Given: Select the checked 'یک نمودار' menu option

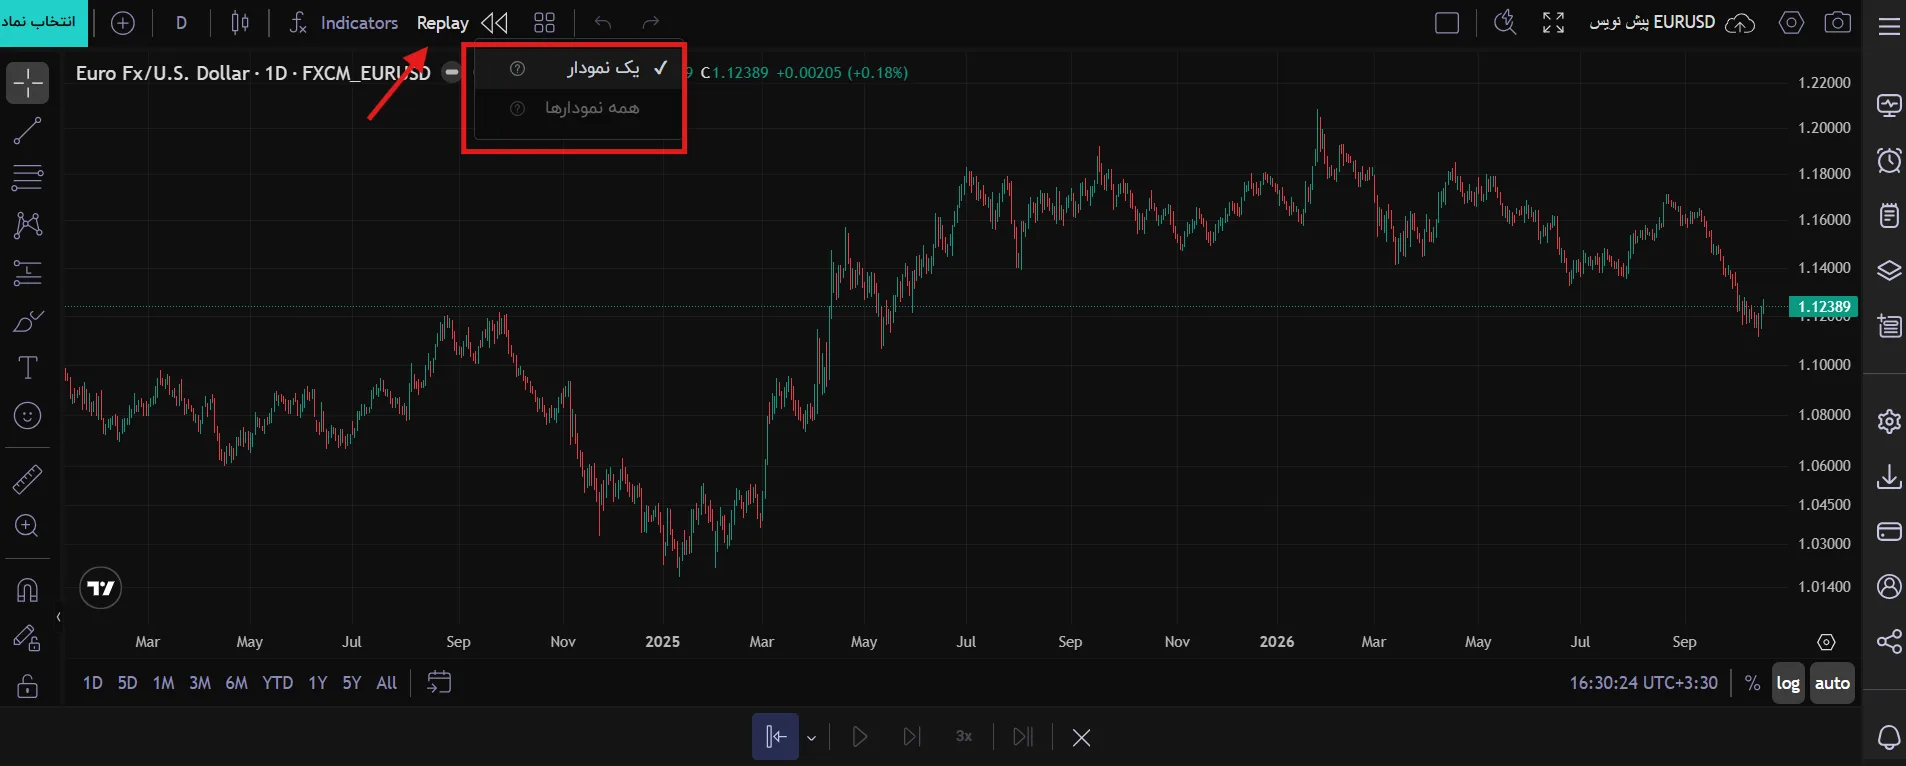Looking at the screenshot, I should tap(577, 68).
